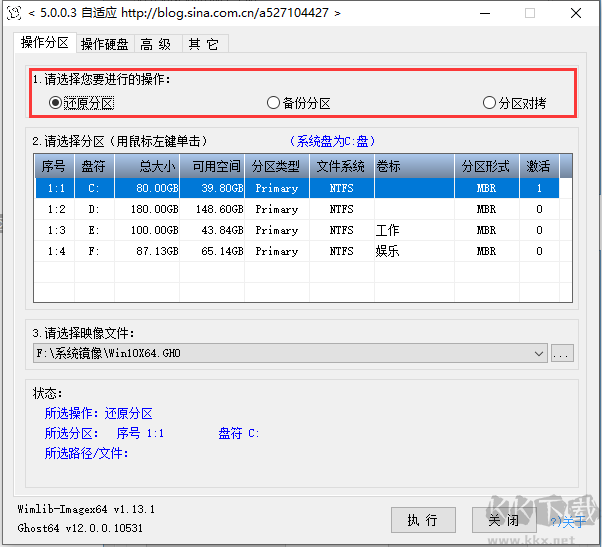602x547 pixels.
Task: Switch to the 其它 tab
Action: (203, 44)
